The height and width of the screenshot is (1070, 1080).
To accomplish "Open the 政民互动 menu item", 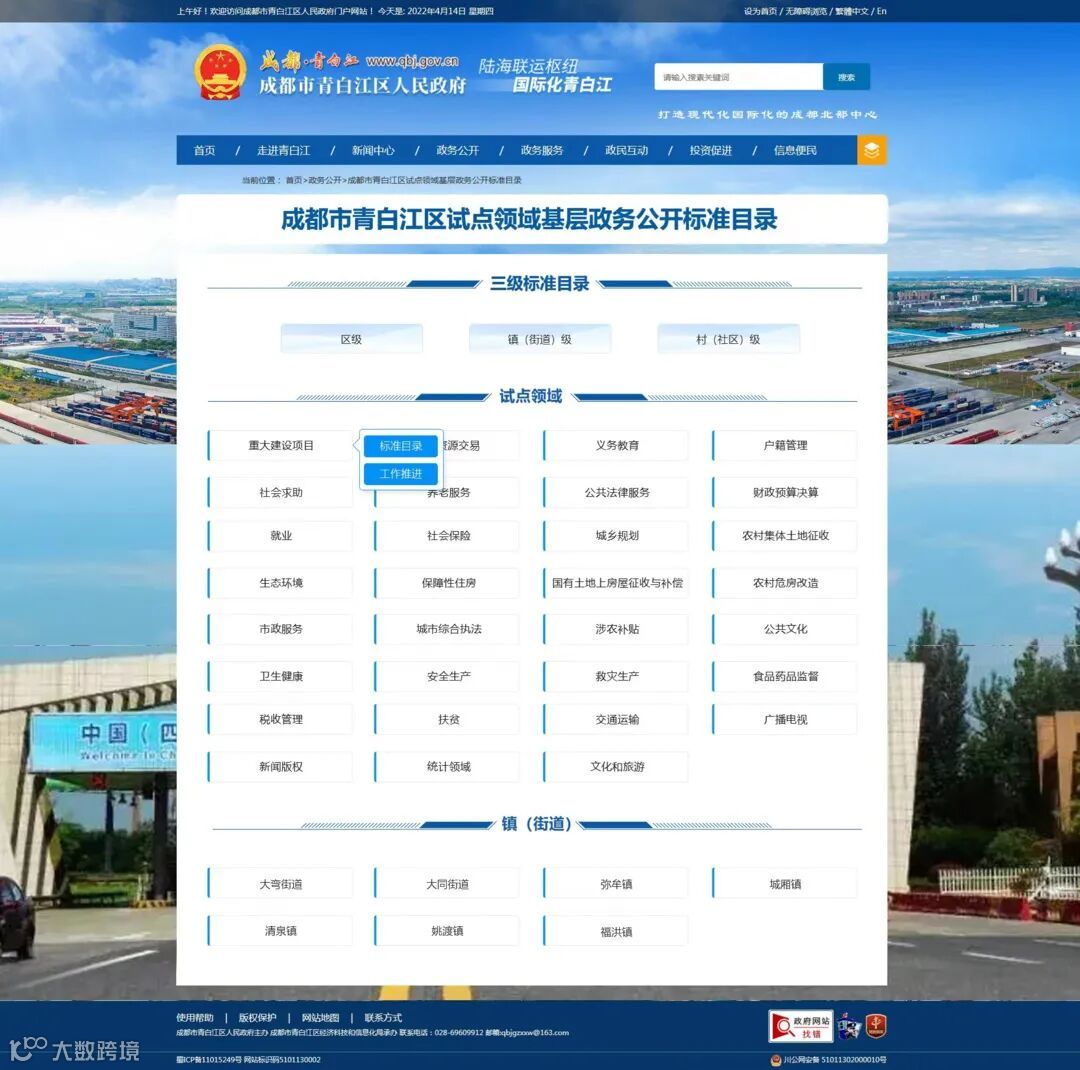I will (x=626, y=150).
